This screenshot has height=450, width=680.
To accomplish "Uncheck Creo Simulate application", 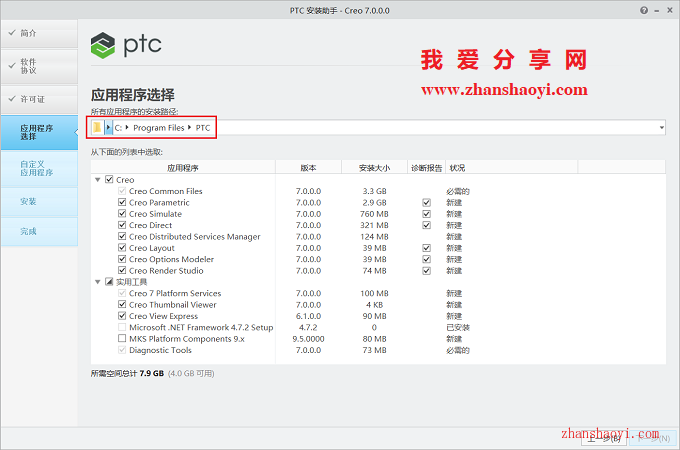I will pyautogui.click(x=122, y=213).
